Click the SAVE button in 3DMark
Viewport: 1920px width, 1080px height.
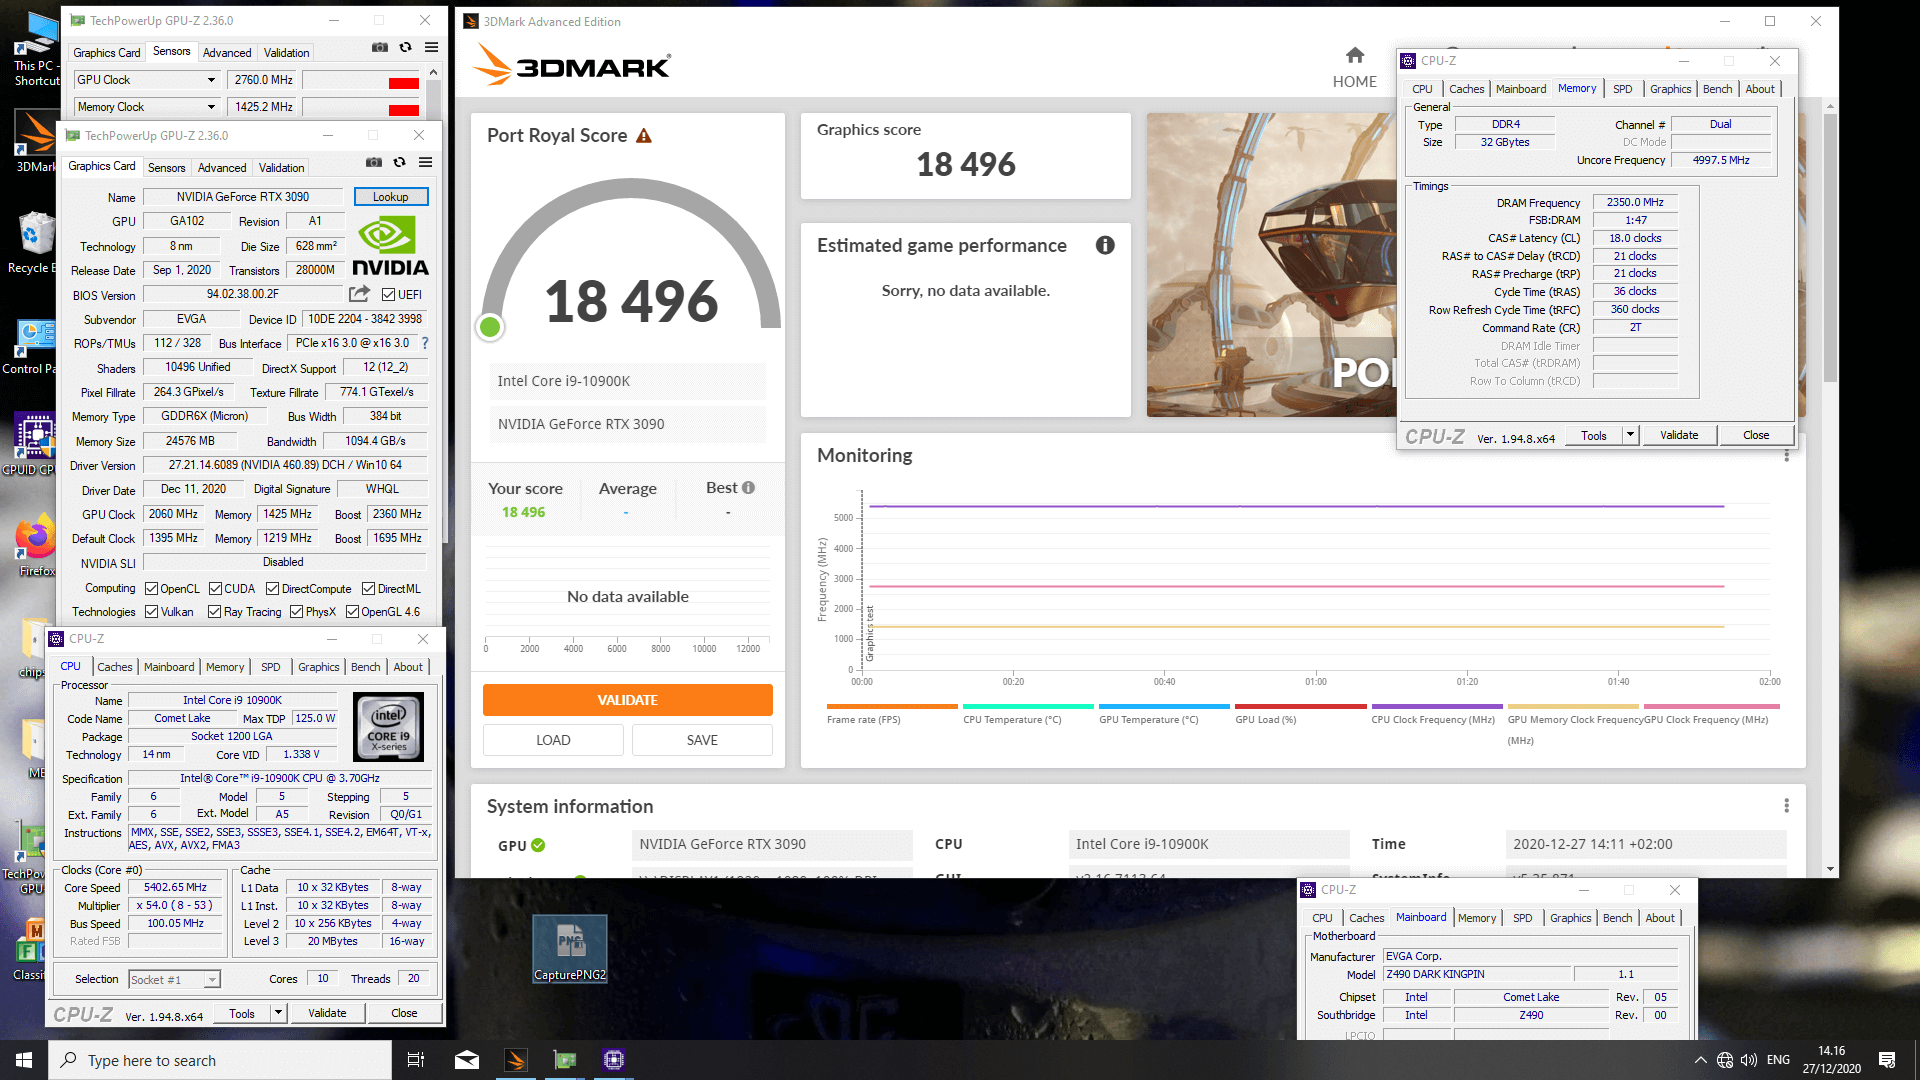coord(702,740)
